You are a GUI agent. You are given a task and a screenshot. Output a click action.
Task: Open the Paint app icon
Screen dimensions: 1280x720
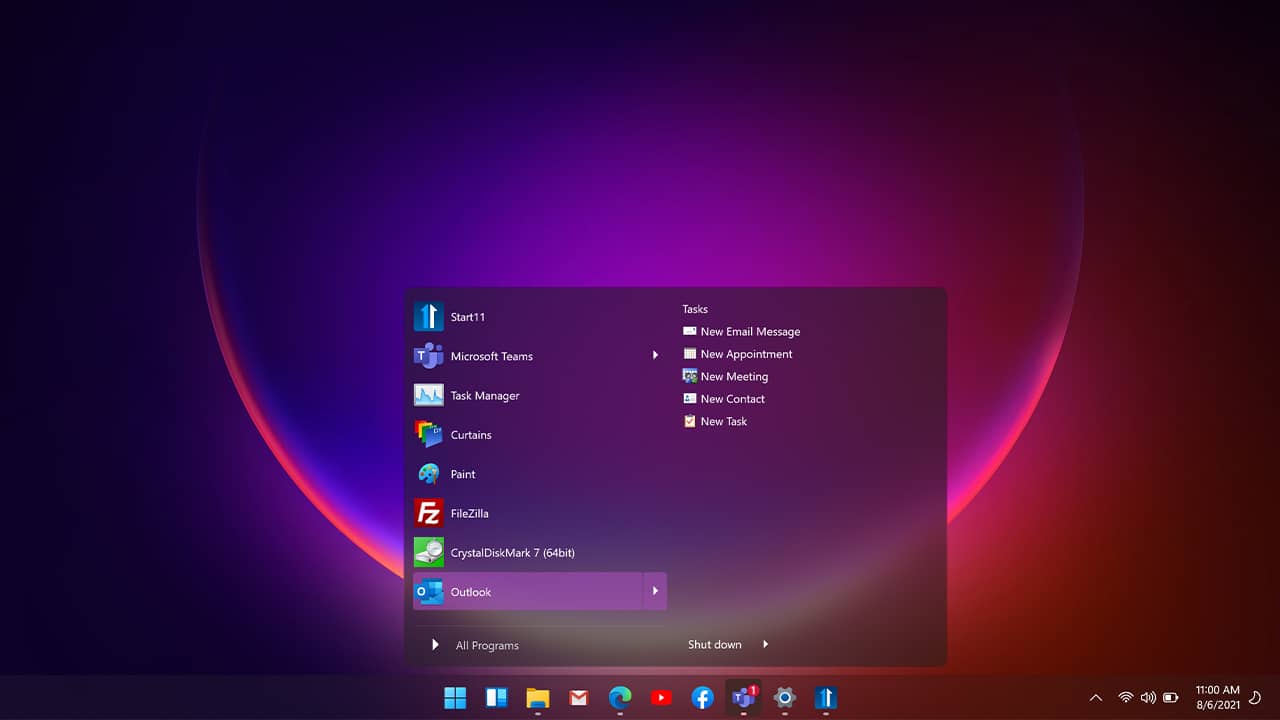click(x=428, y=474)
